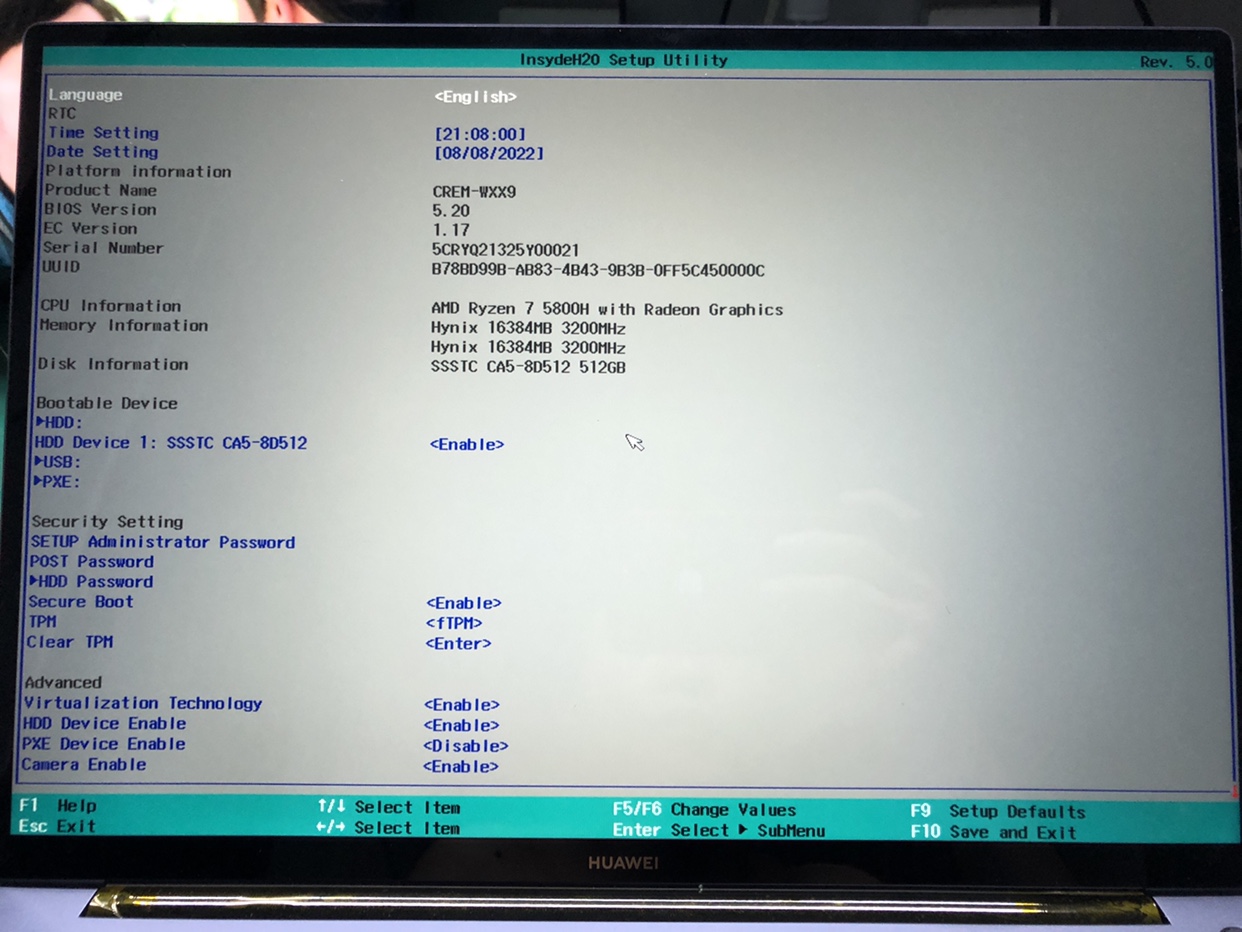Open POST Password setting

click(x=92, y=562)
